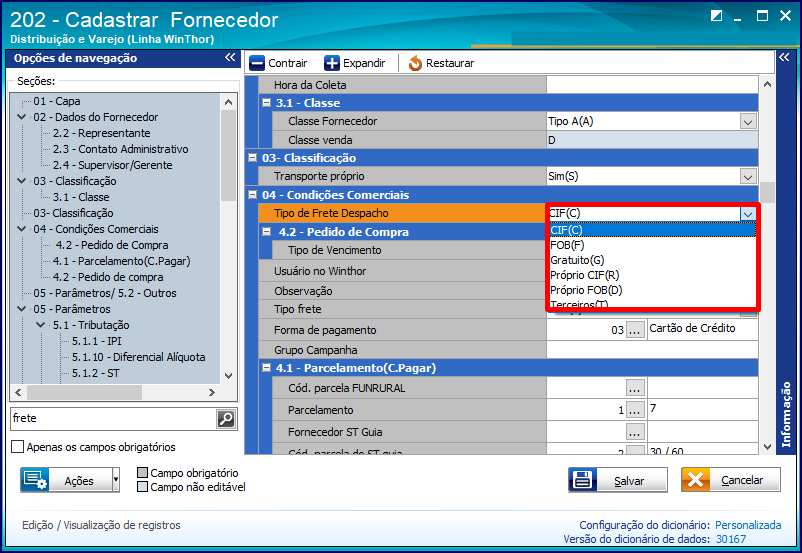The image size is (802, 553).
Task: Collapse the 04 - Condições Comerciais section
Action: (x=253, y=194)
